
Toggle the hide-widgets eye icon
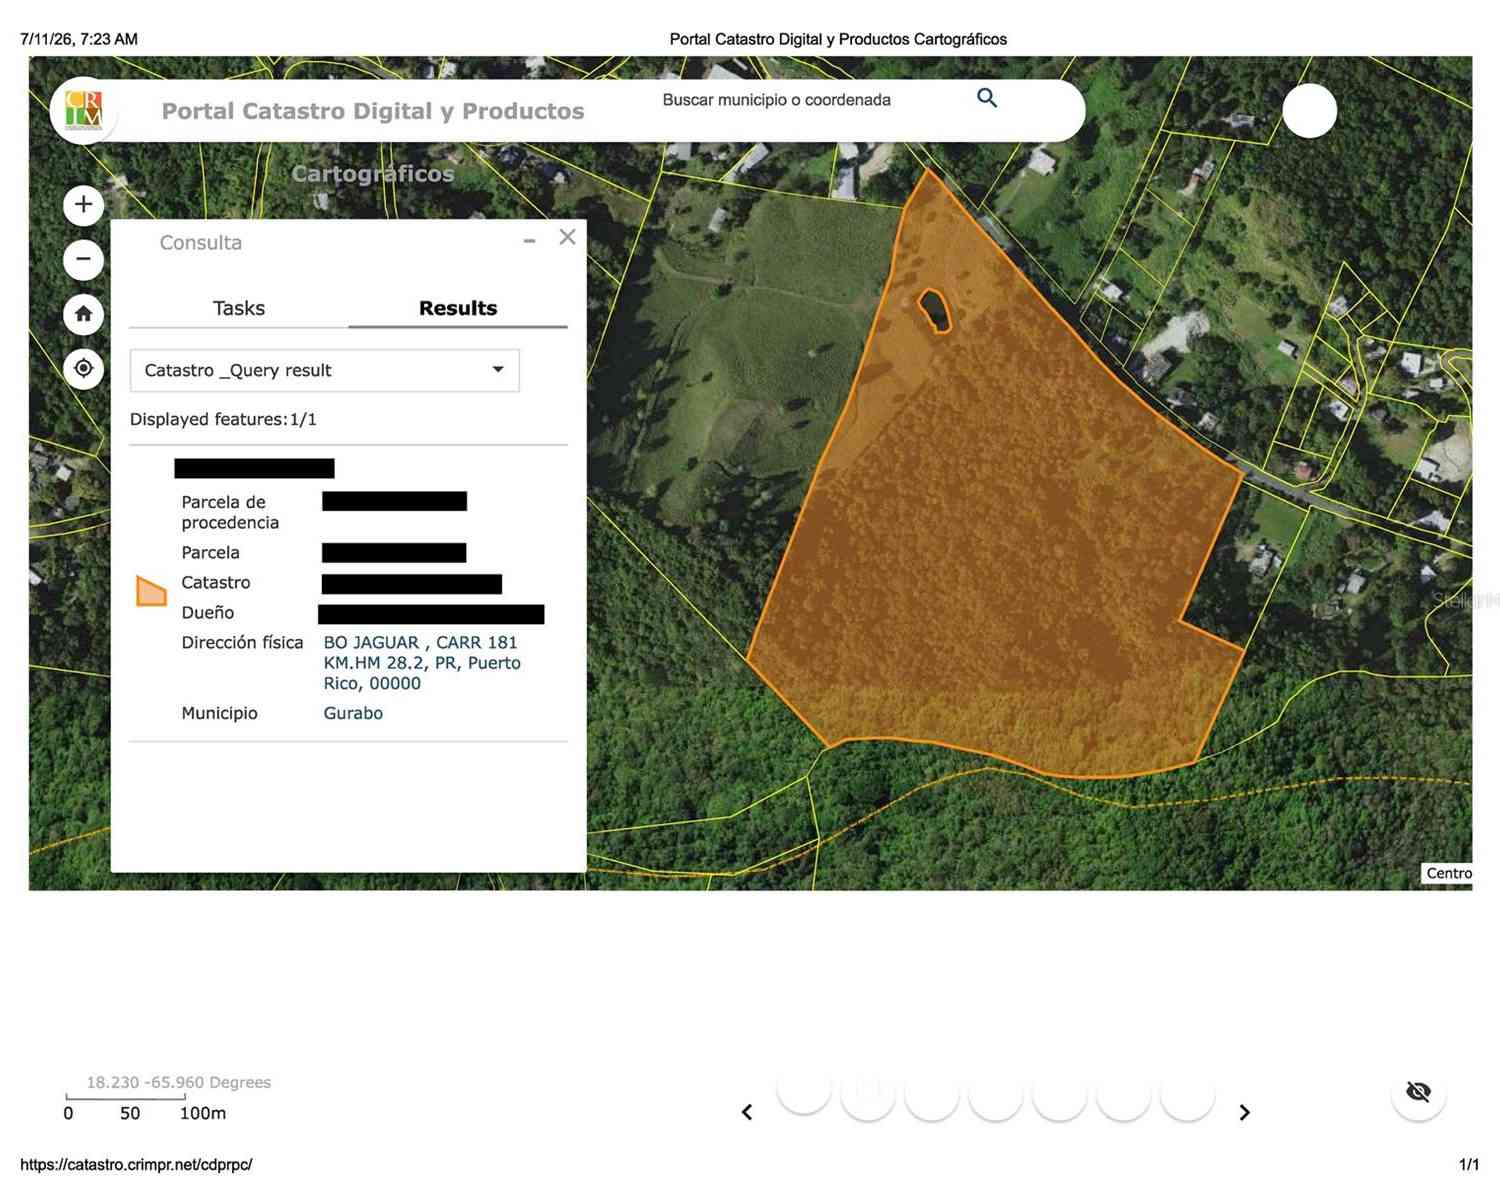pos(1418,1092)
